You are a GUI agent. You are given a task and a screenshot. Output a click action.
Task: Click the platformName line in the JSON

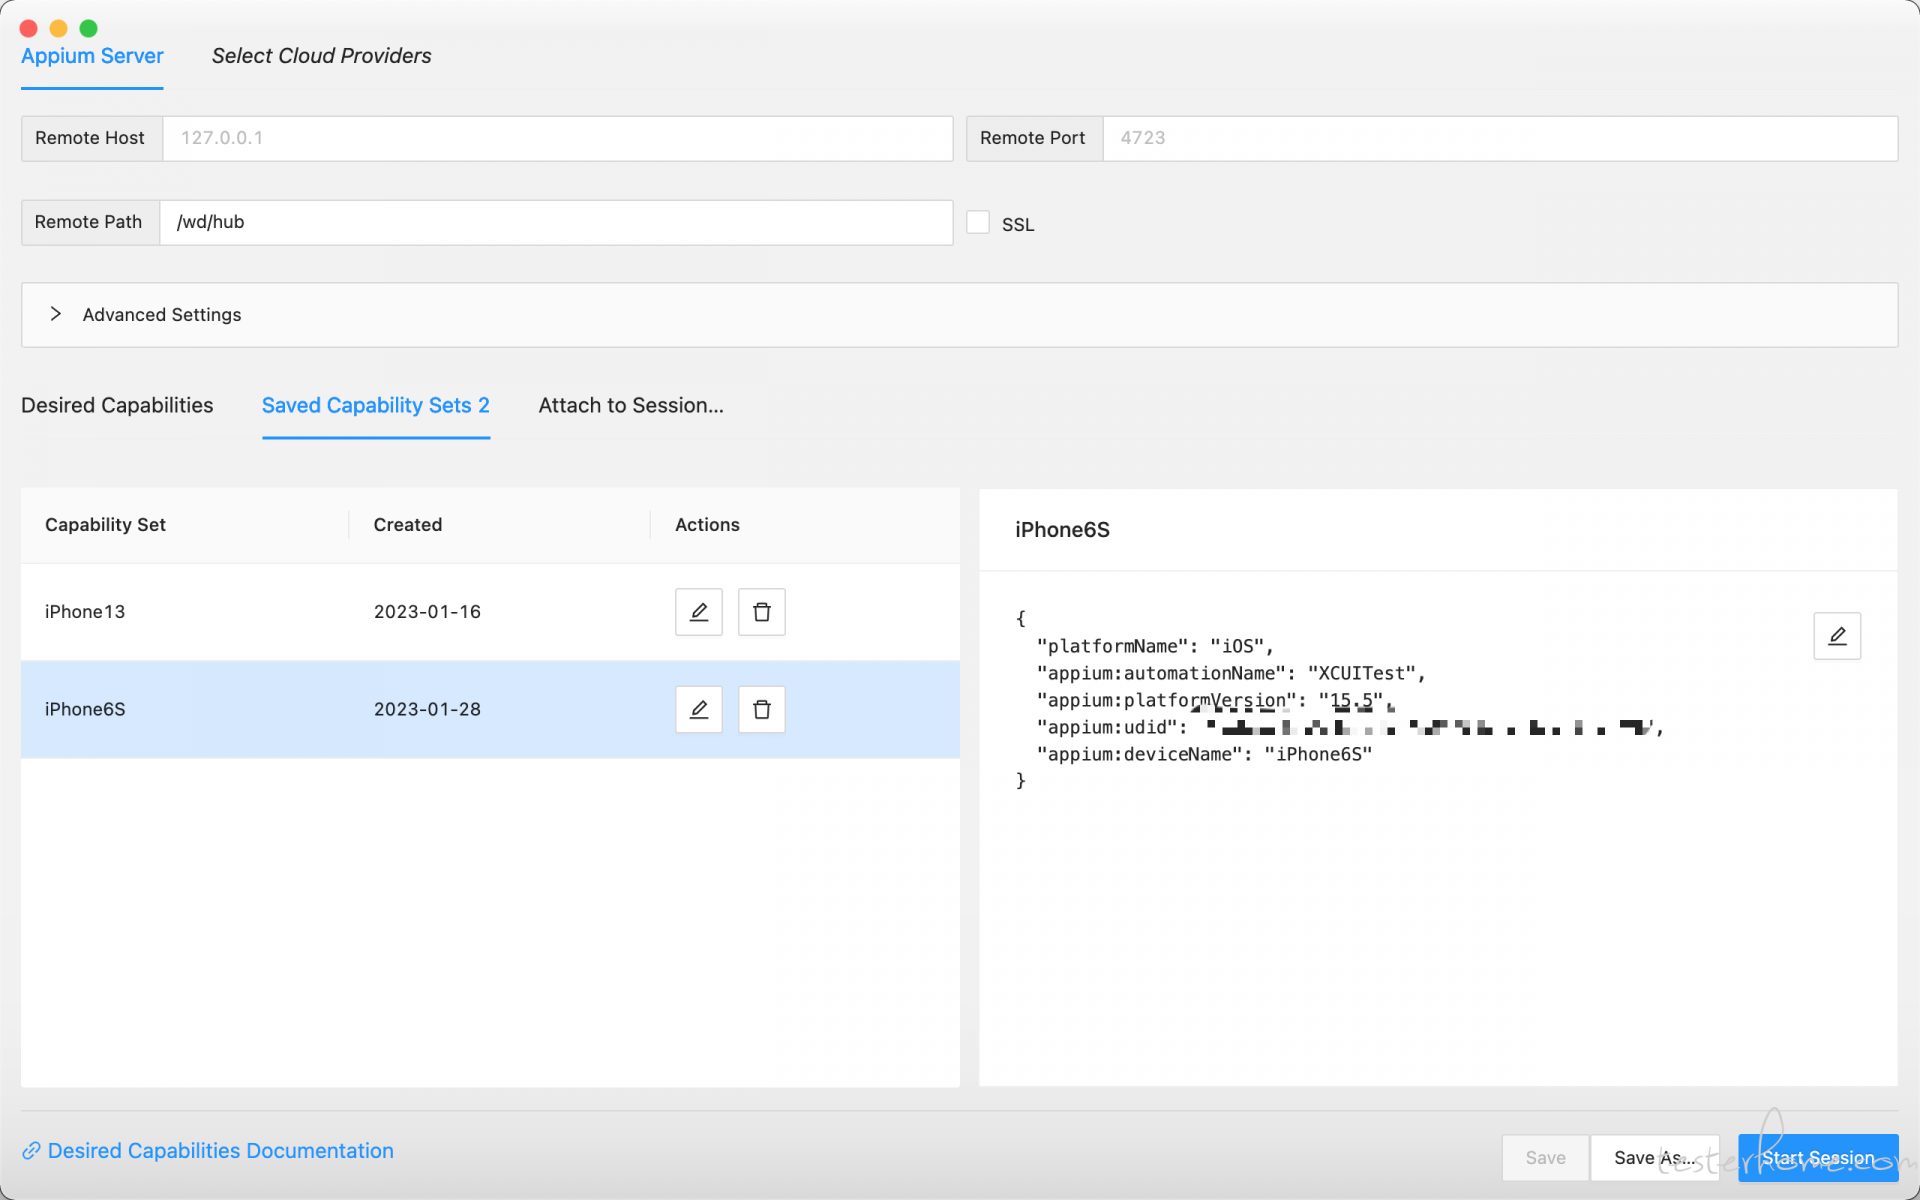(1155, 646)
